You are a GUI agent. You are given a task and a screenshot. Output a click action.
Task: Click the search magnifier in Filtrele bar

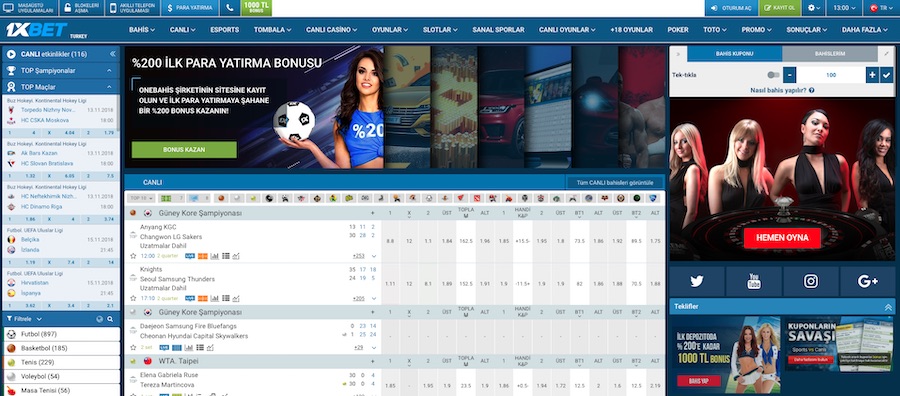click(110, 319)
